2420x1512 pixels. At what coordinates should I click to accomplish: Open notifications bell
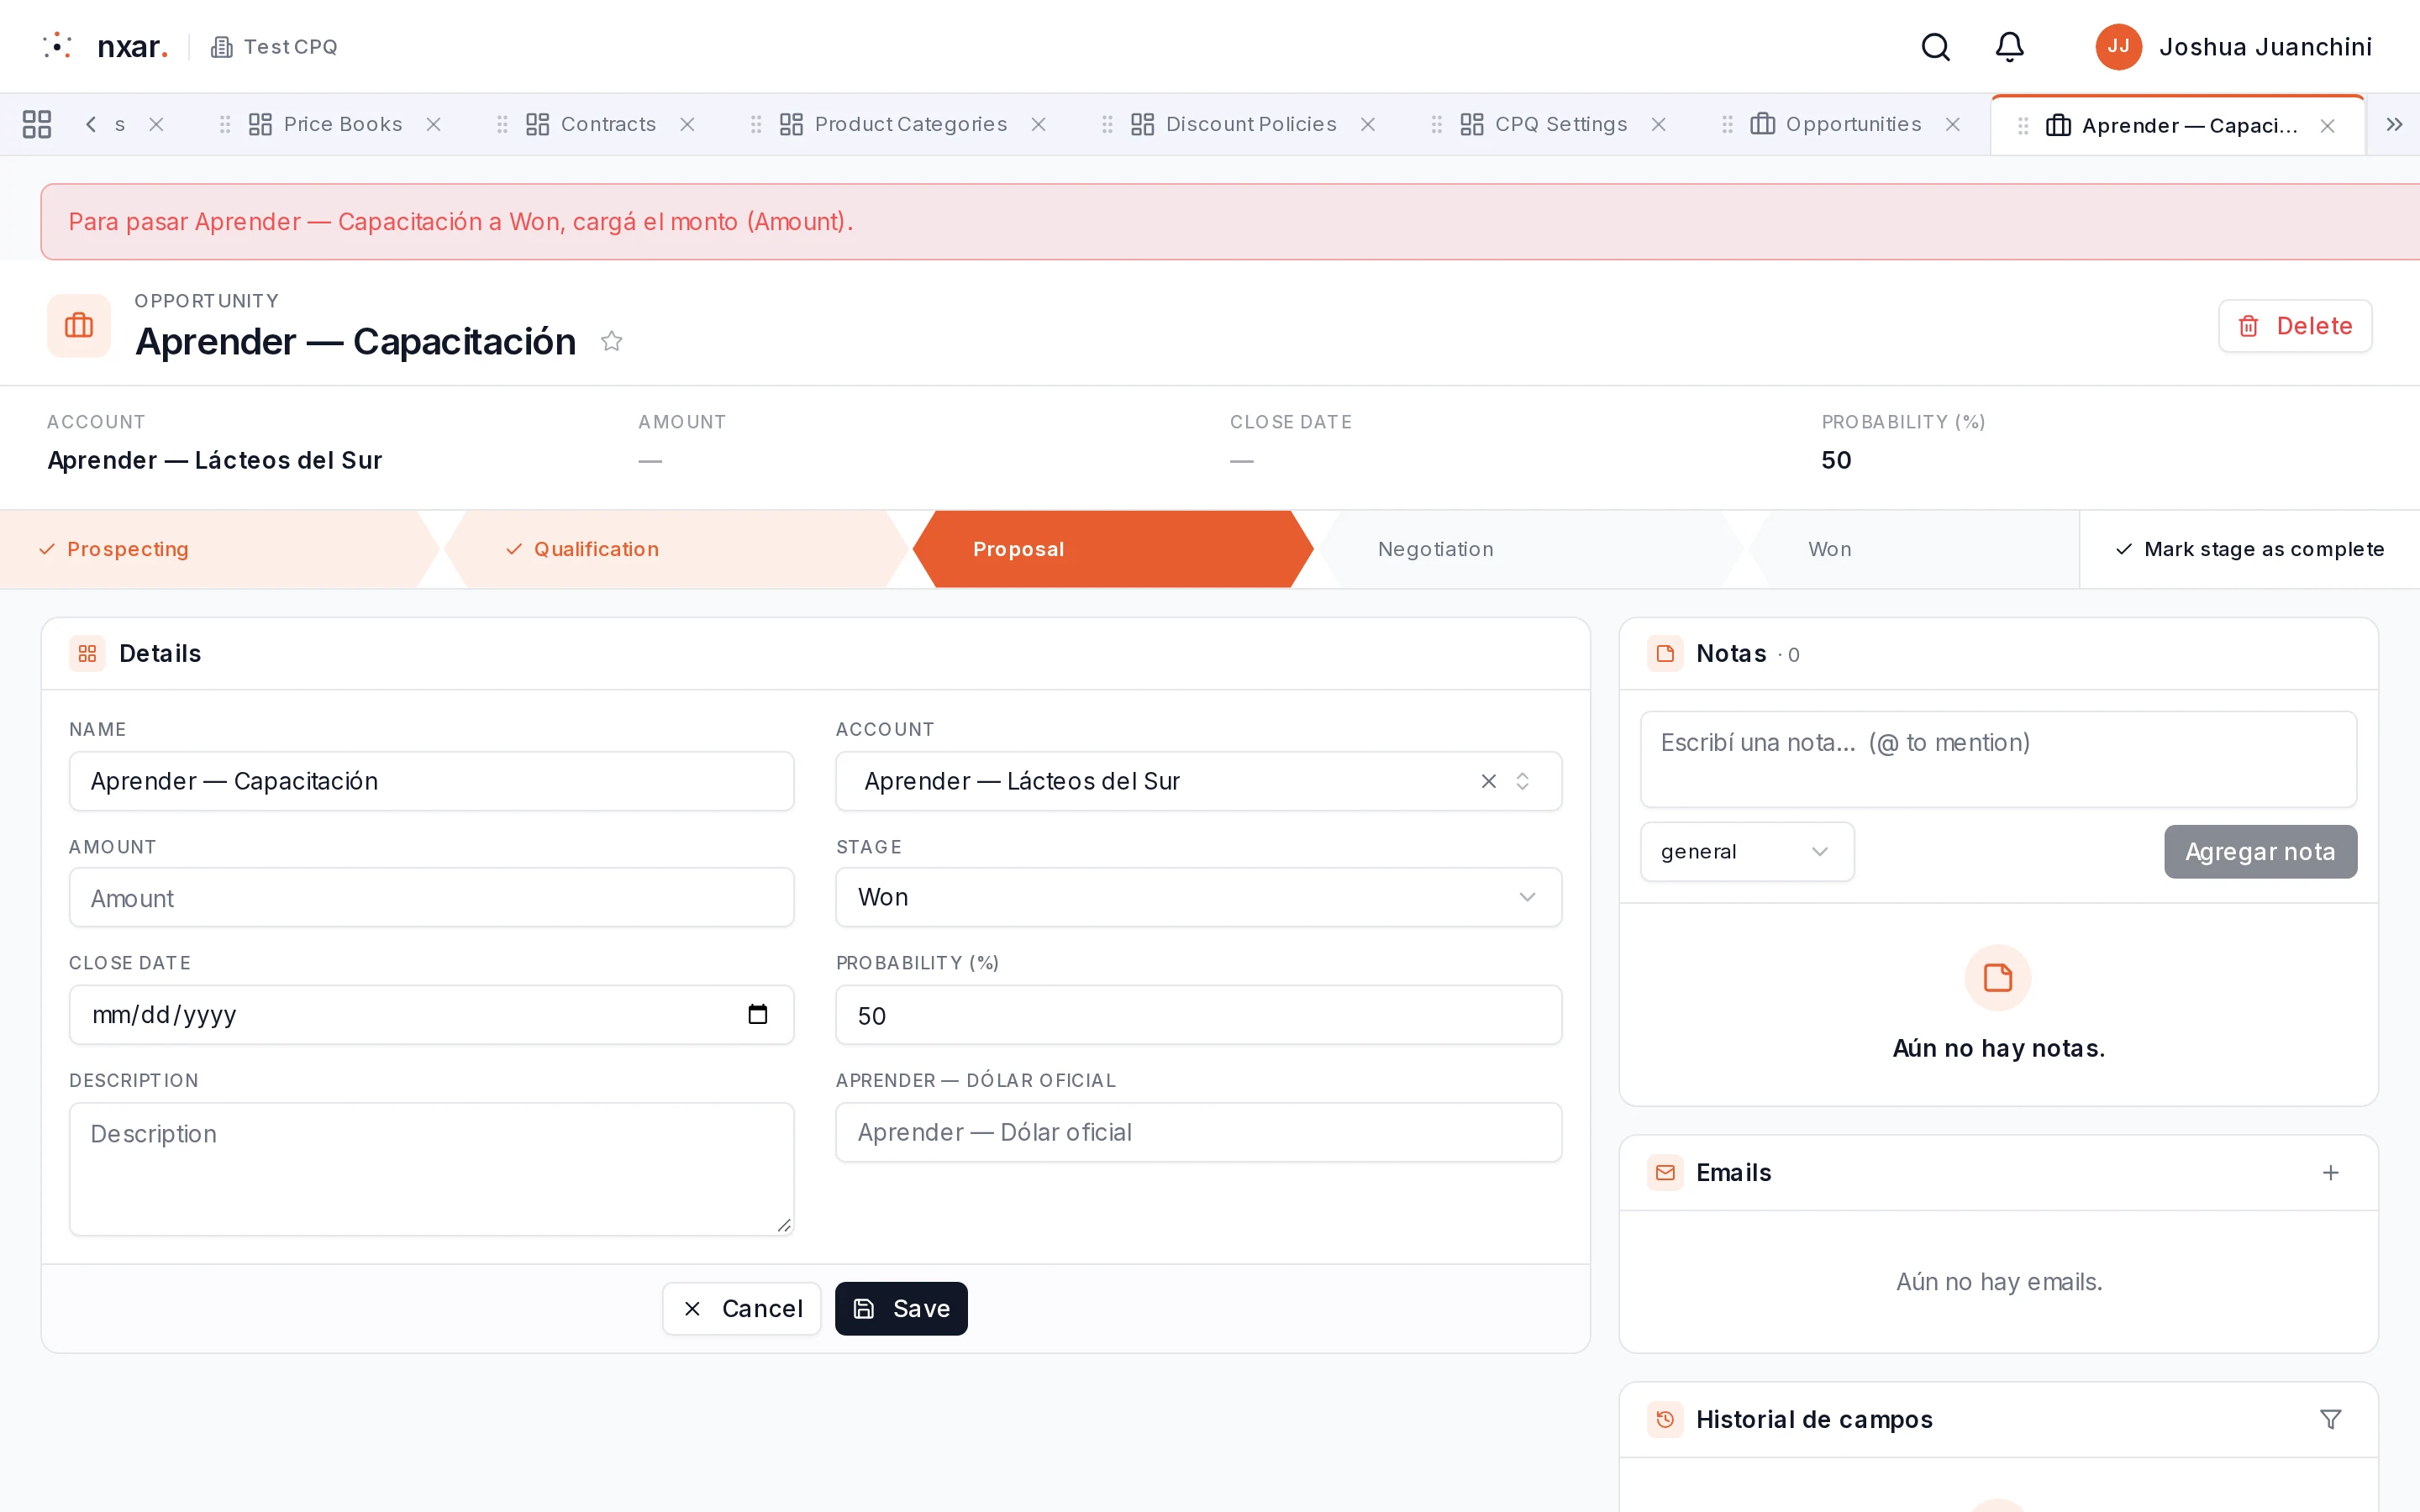(x=2010, y=47)
